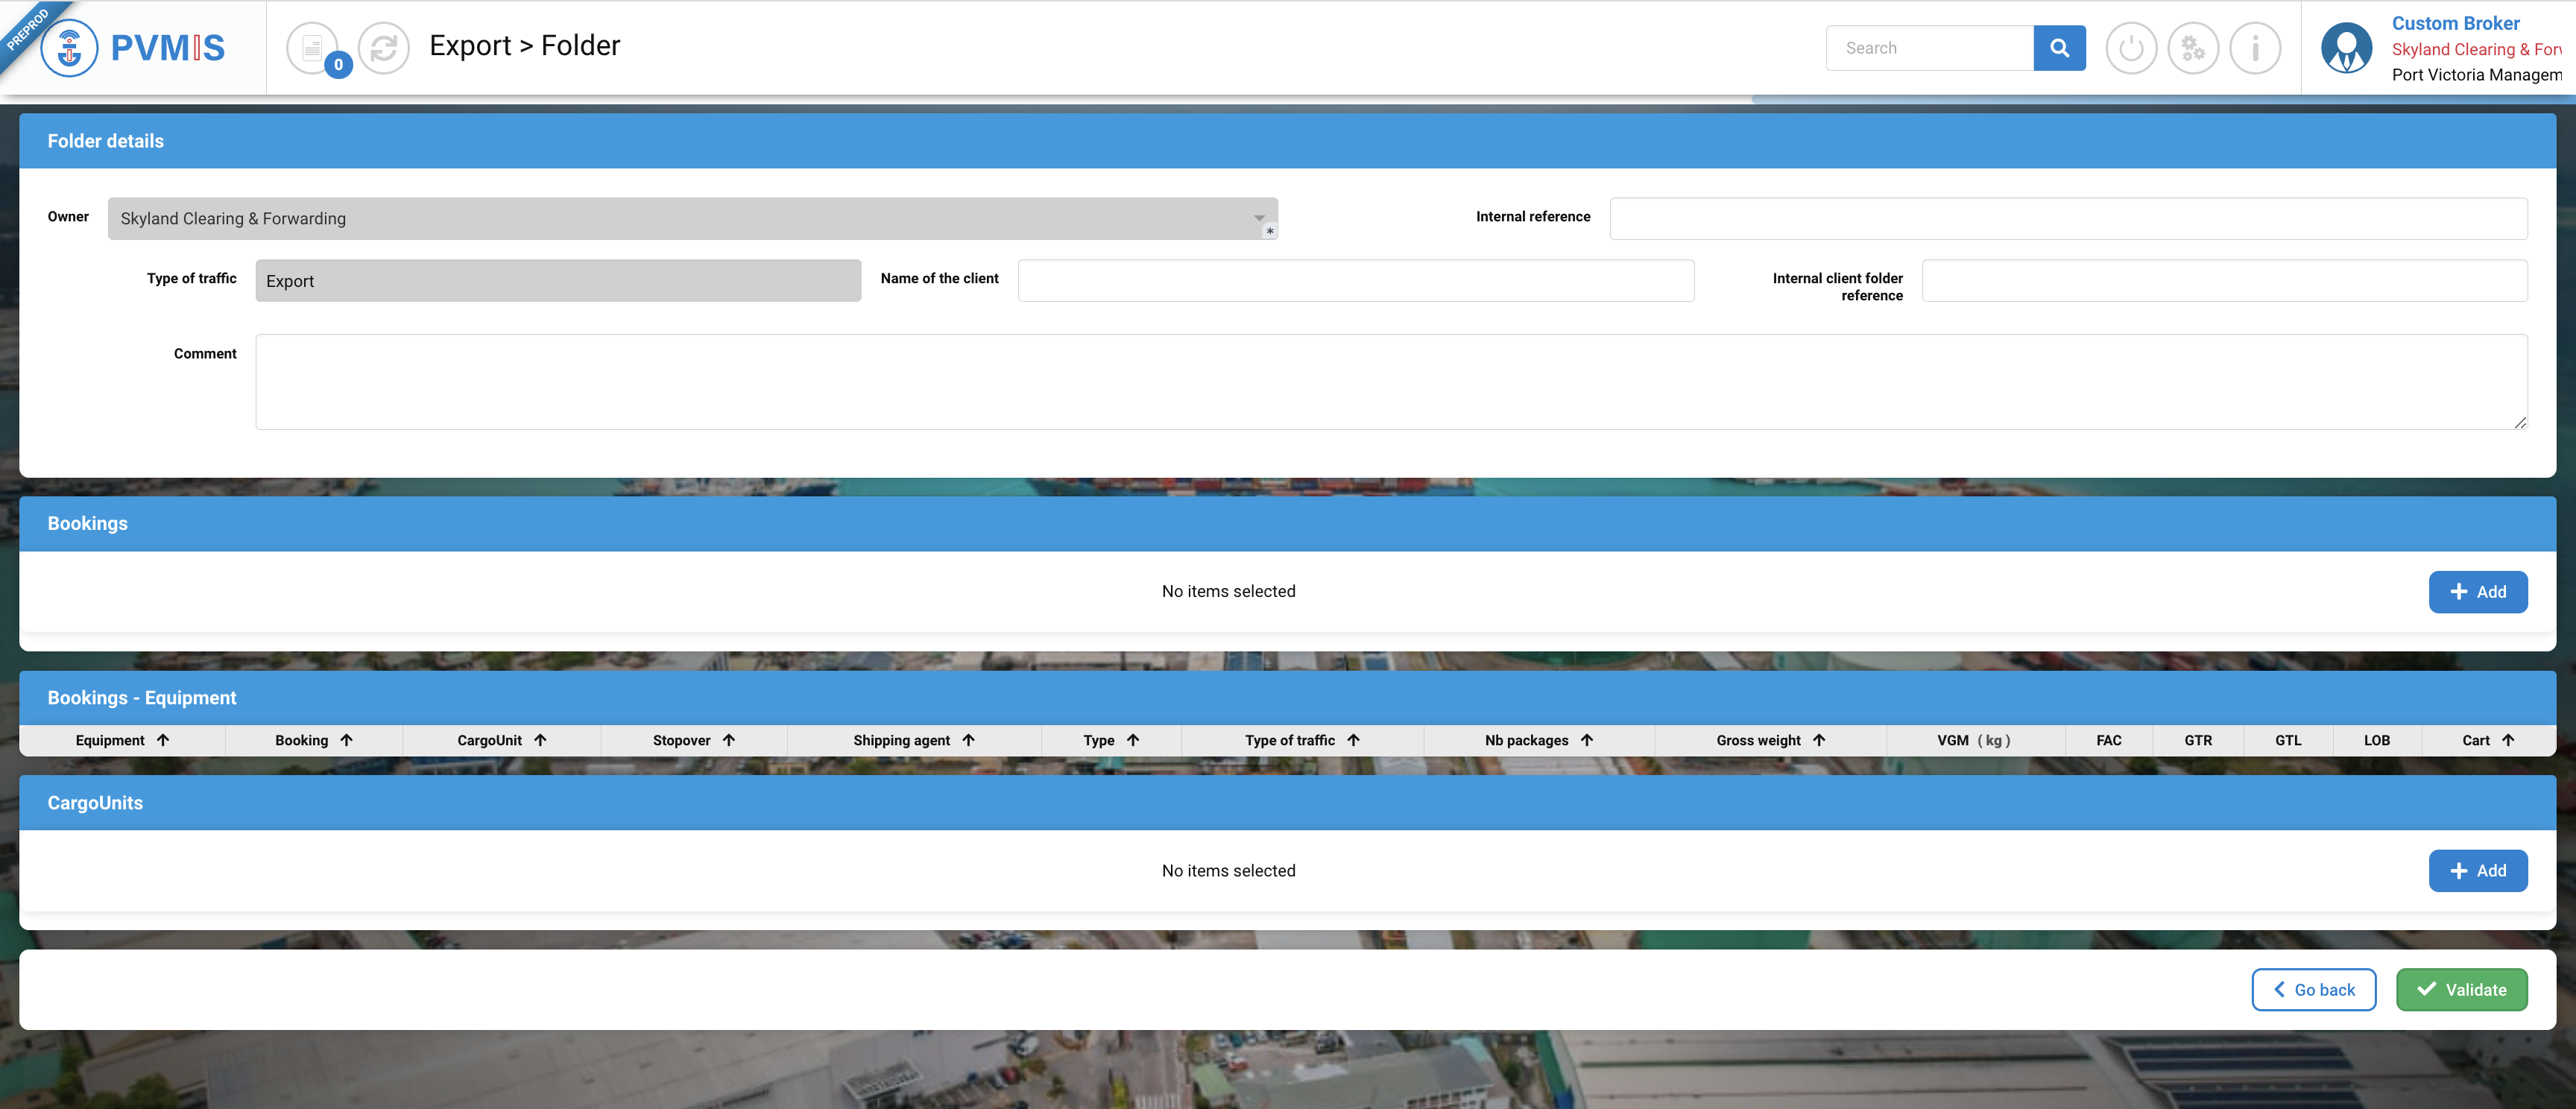This screenshot has width=2576, height=1109.
Task: Click the PVMIS anchor logo
Action: point(69,48)
